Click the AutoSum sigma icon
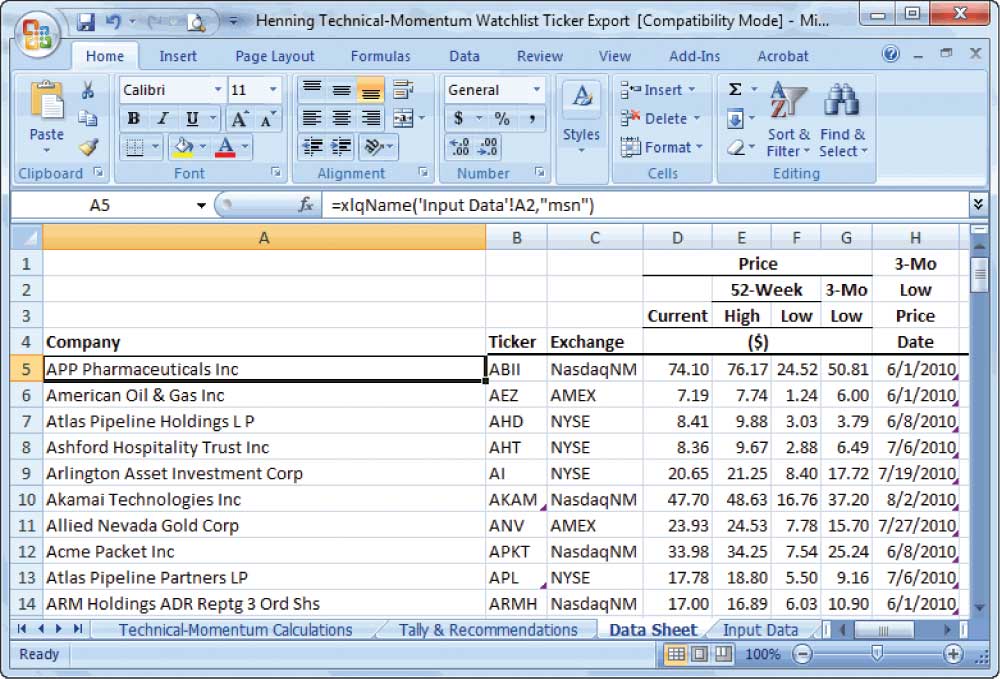Viewport: 1000px width, 679px height. pos(735,90)
